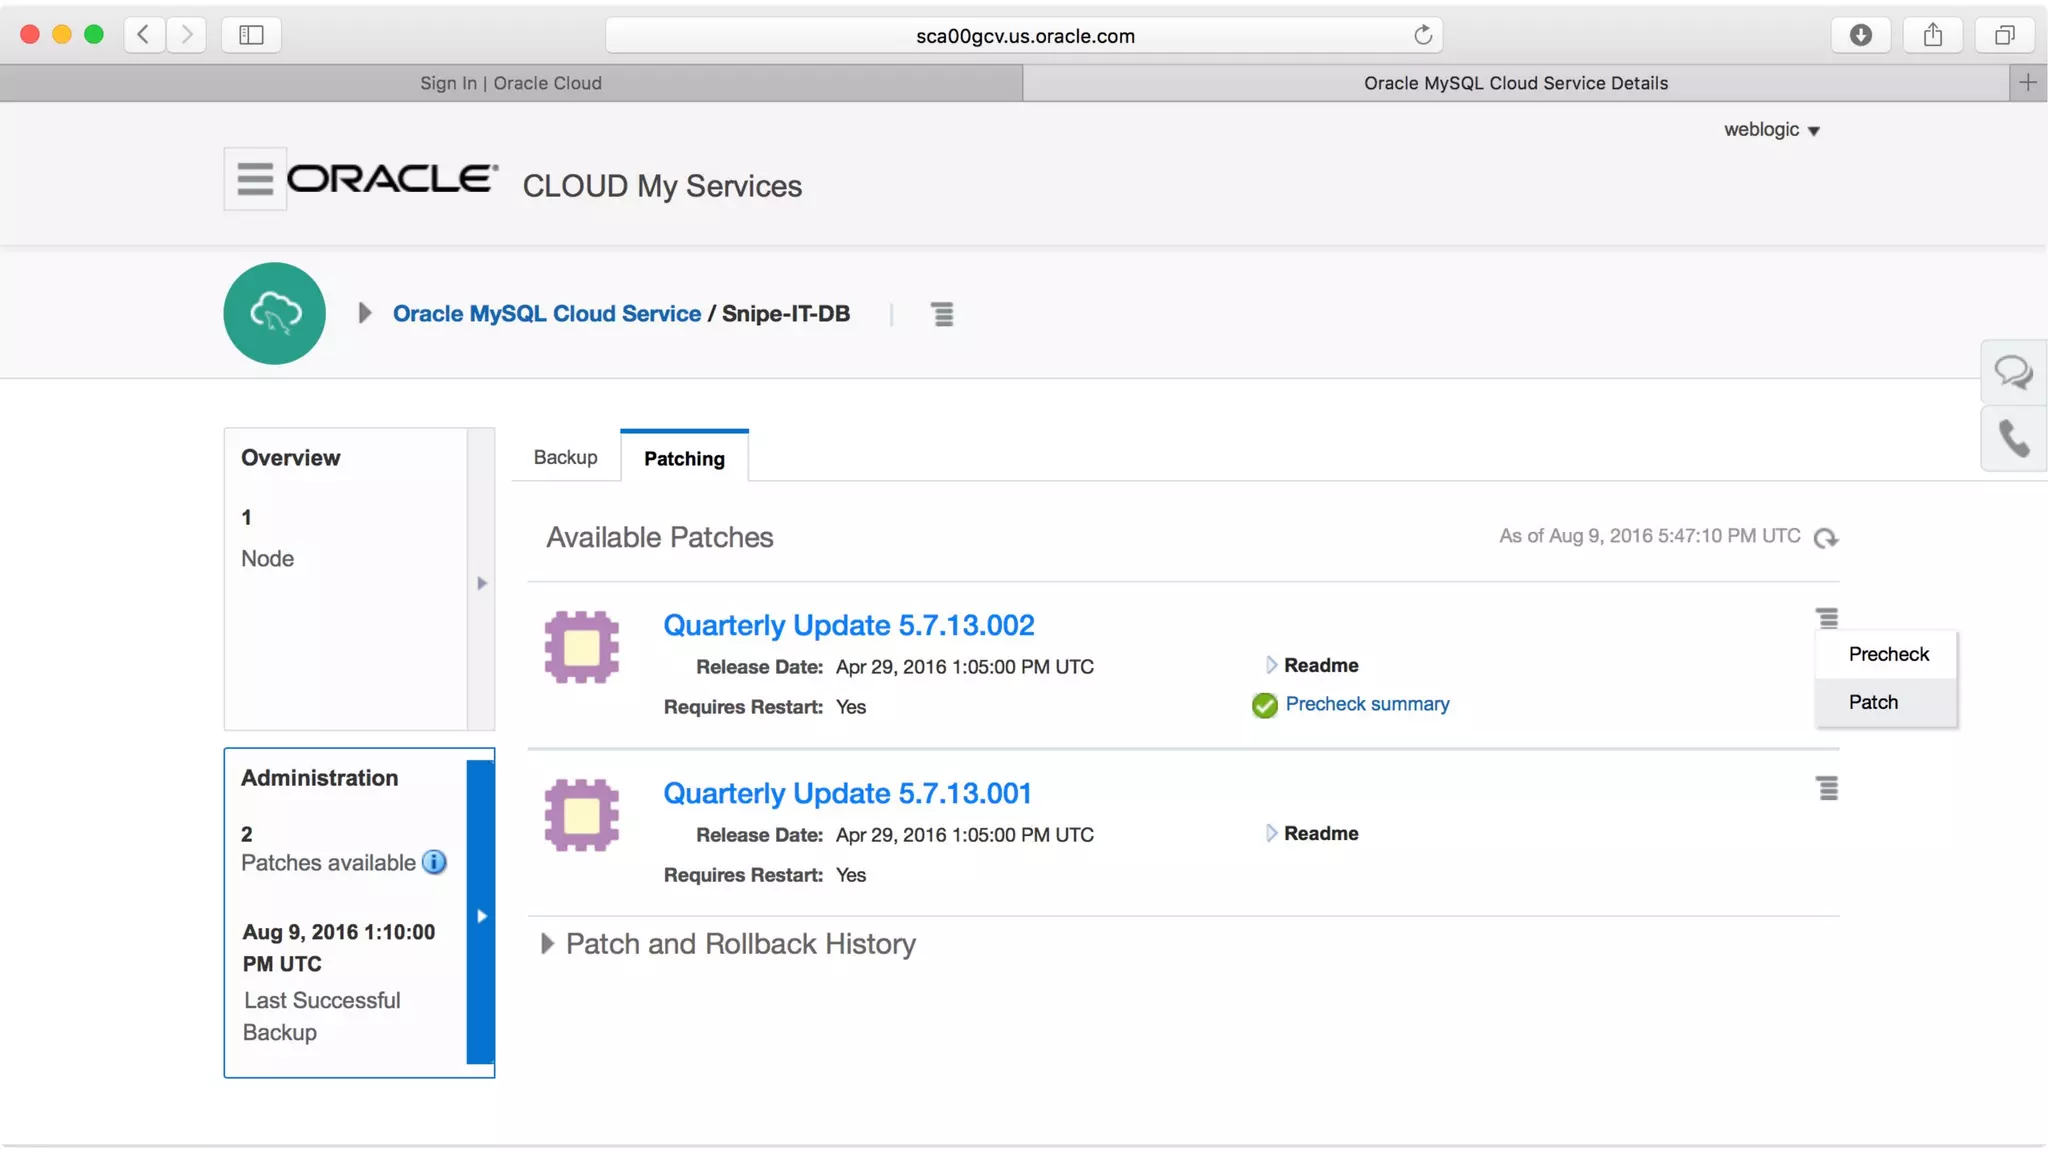
Task: Open the Snipe-IT-DB service menu icon
Action: pos(942,314)
